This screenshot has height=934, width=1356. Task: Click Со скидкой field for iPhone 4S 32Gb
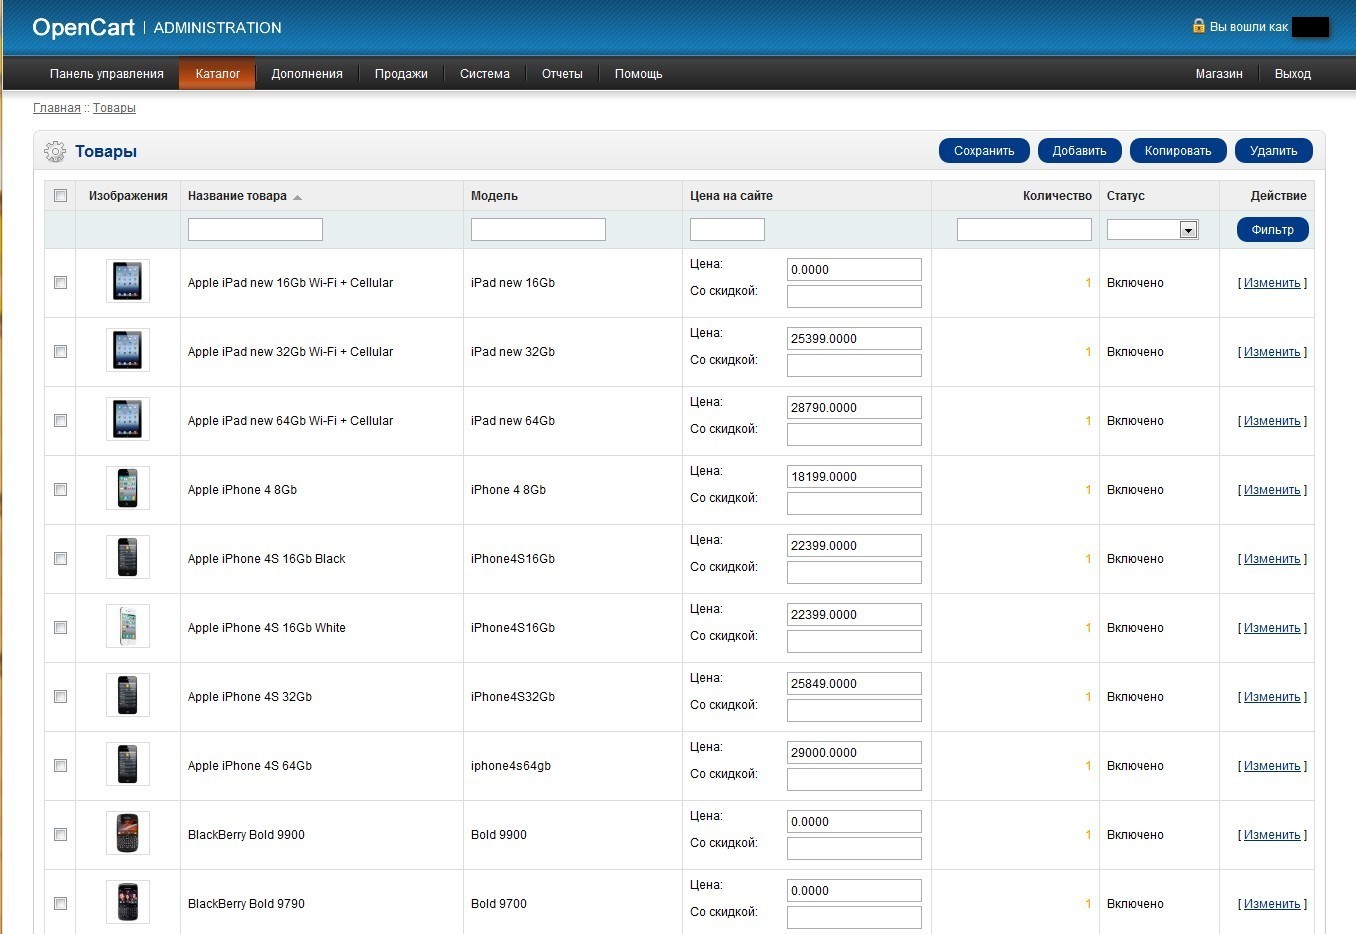pyautogui.click(x=854, y=711)
